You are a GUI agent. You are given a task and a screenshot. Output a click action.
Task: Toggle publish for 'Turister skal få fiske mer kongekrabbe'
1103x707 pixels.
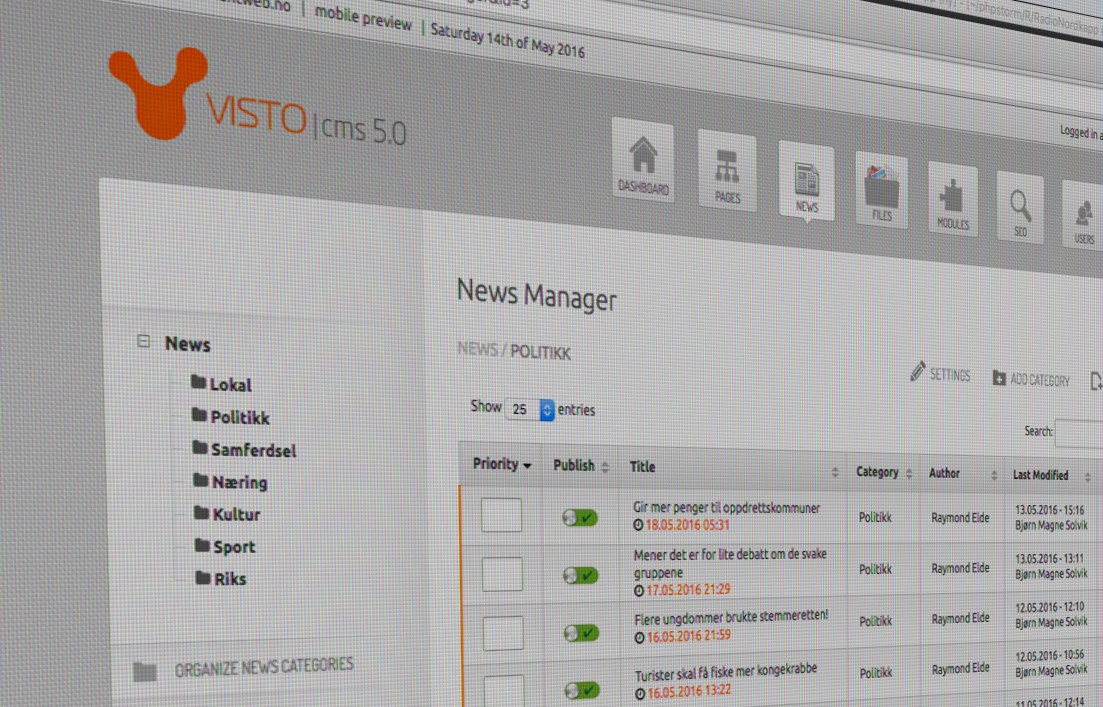pos(582,691)
